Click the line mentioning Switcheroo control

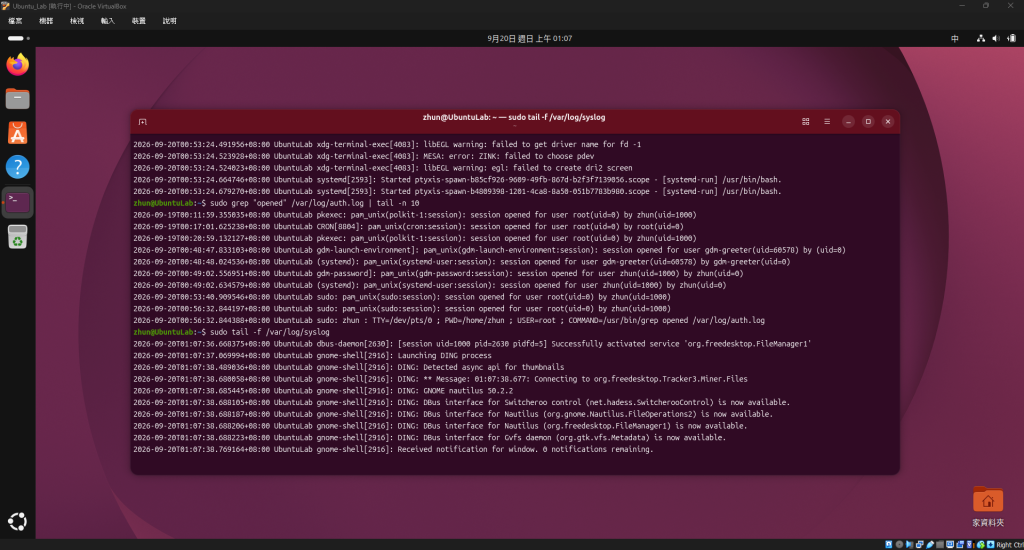coord(461,403)
